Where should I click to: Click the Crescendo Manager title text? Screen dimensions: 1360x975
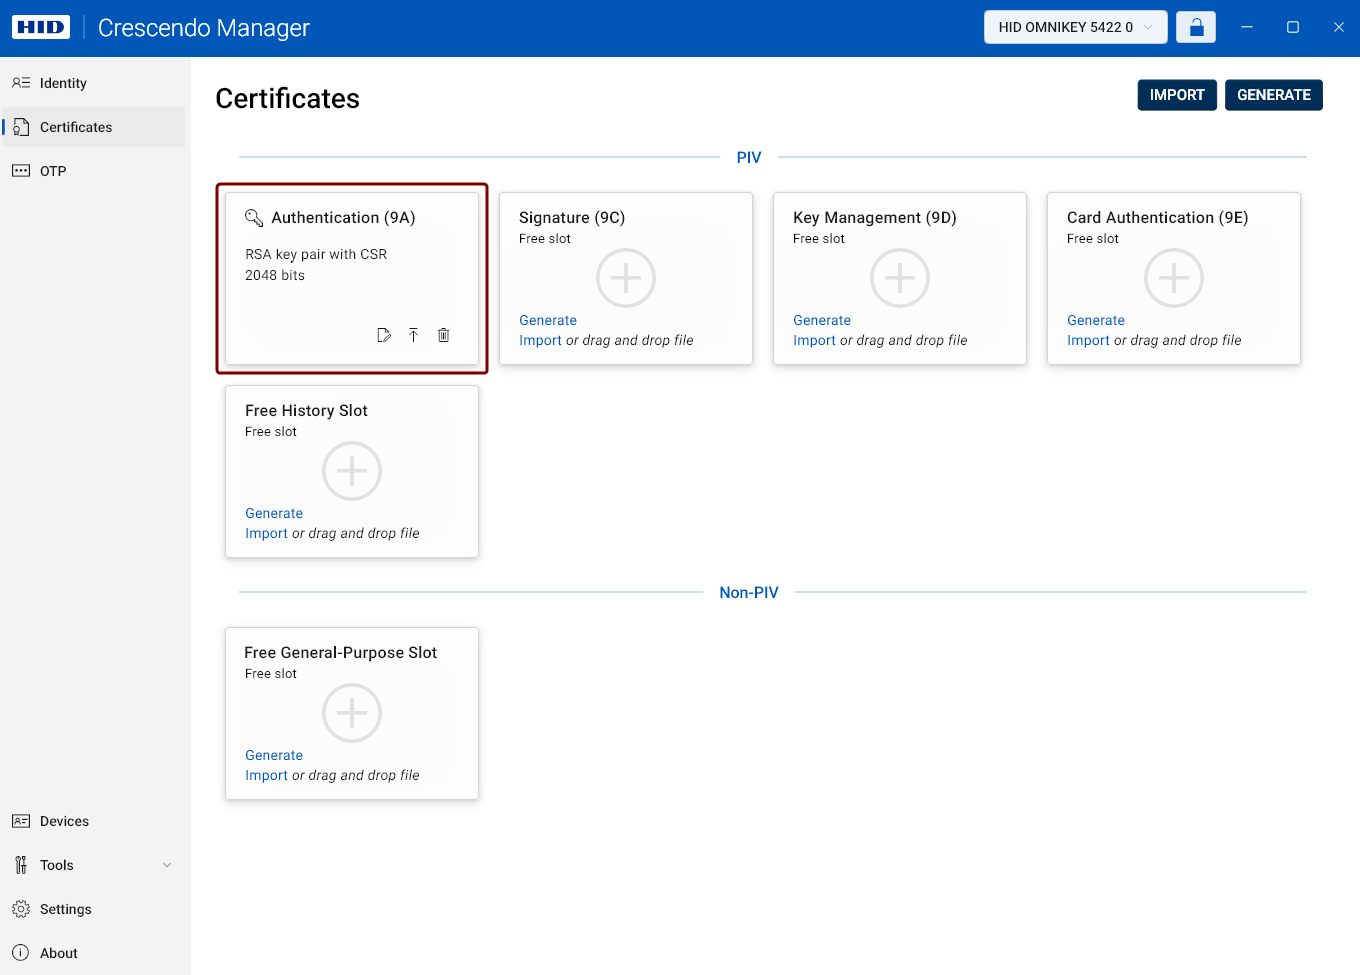tap(204, 28)
